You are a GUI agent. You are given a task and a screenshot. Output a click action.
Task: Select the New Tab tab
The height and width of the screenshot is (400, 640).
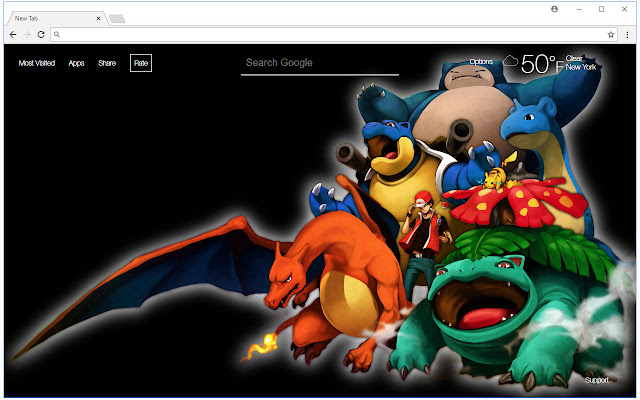56,18
